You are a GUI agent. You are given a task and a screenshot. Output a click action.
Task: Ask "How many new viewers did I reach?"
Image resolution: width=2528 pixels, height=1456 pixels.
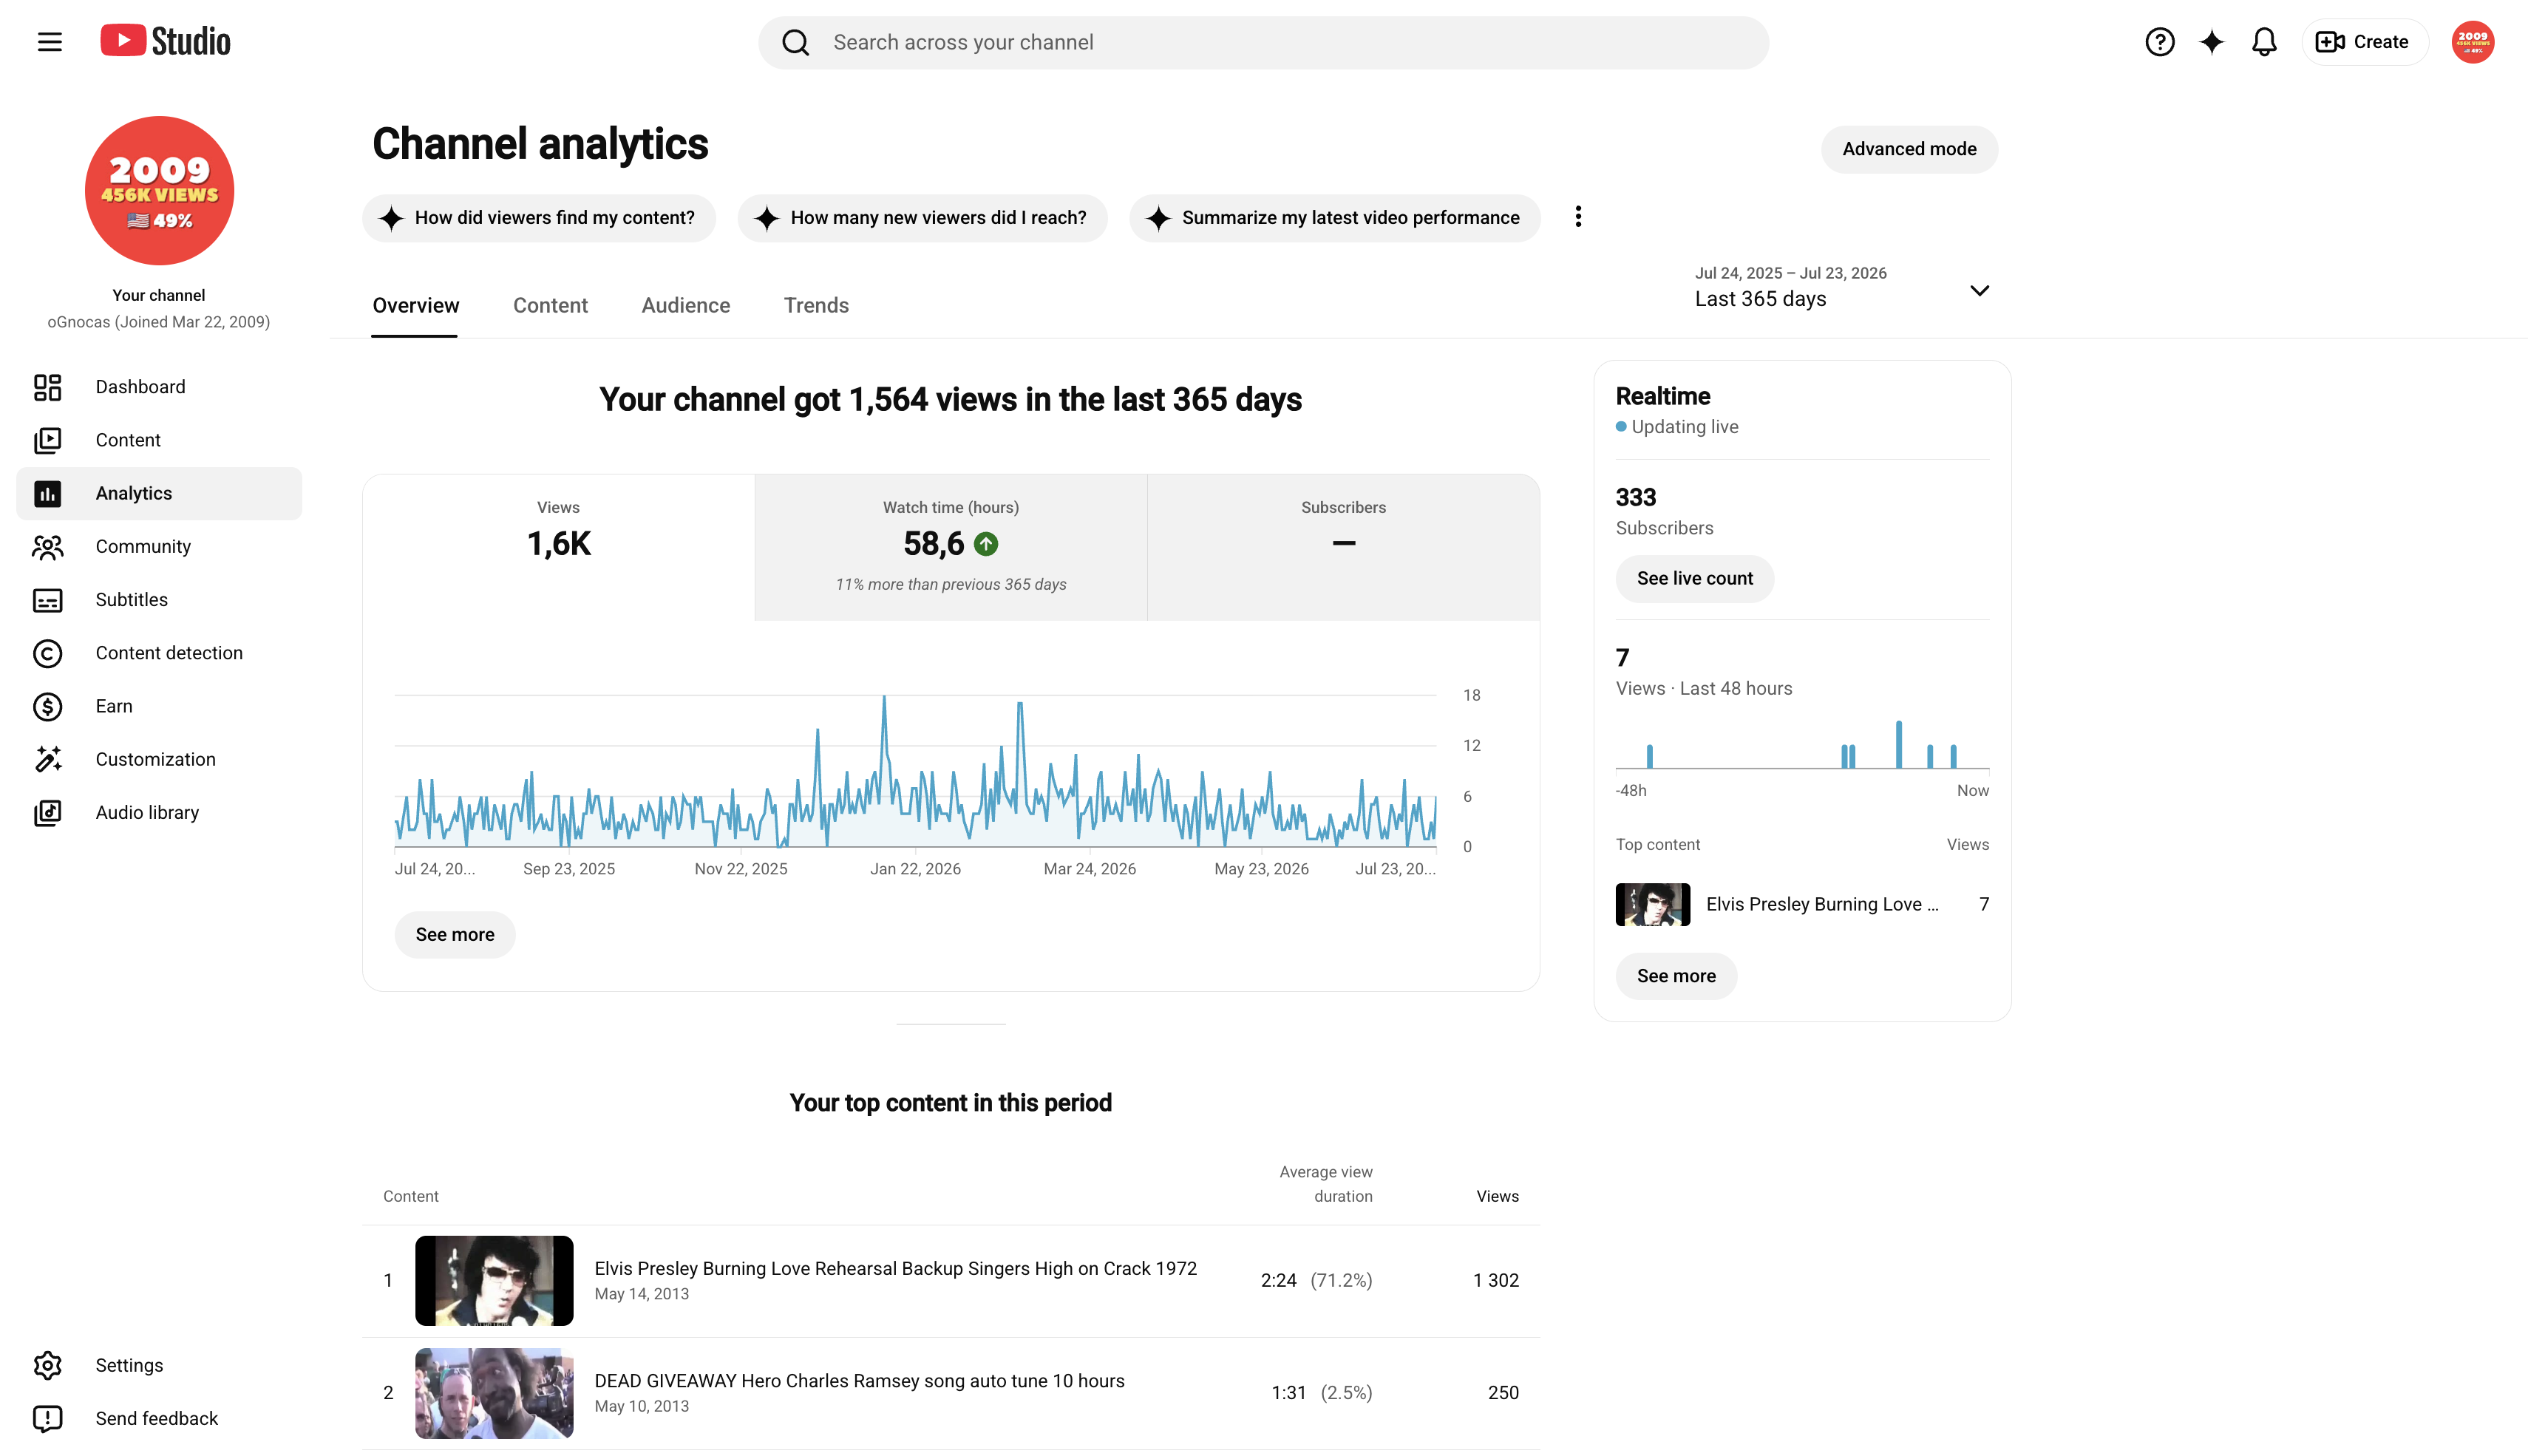pyautogui.click(x=922, y=218)
